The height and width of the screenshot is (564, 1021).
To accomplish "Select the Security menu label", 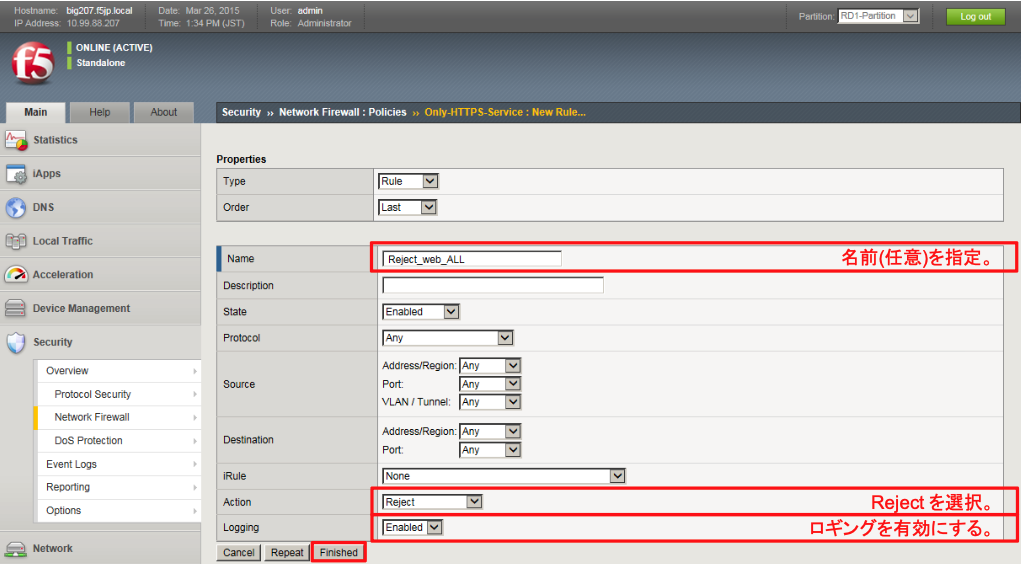I will coord(53,342).
